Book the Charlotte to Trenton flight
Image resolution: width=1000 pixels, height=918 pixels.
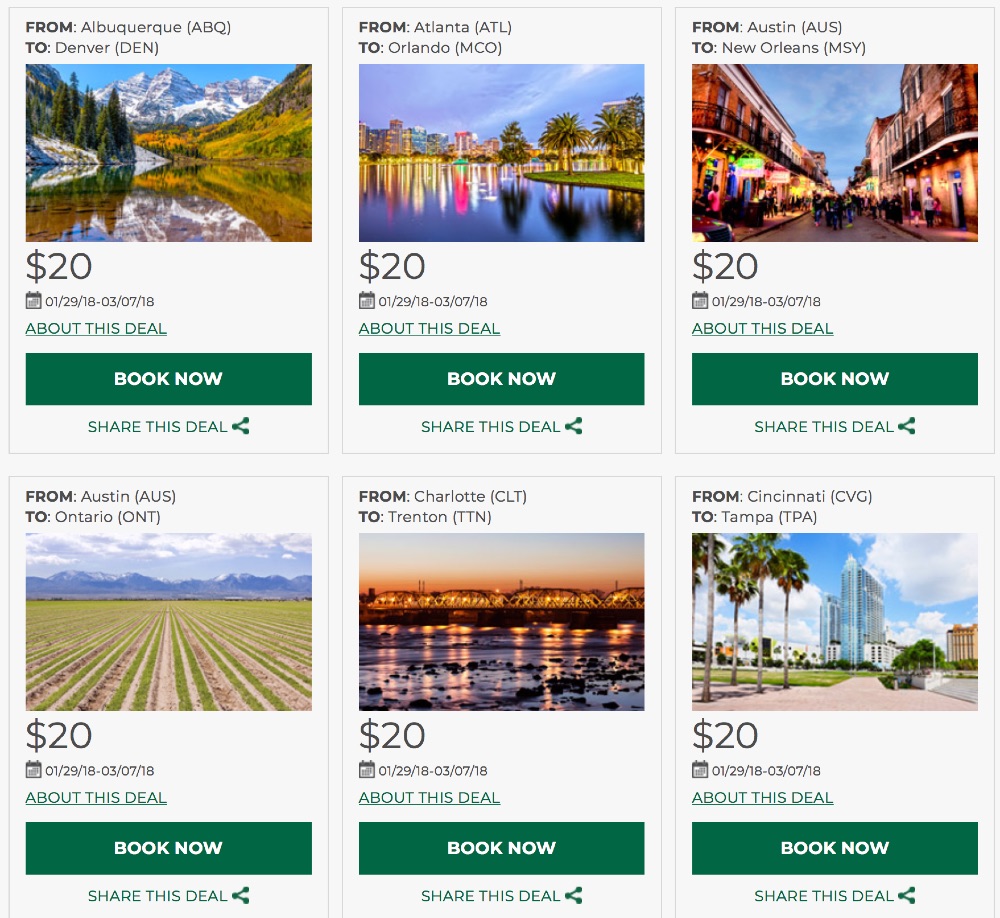501,848
